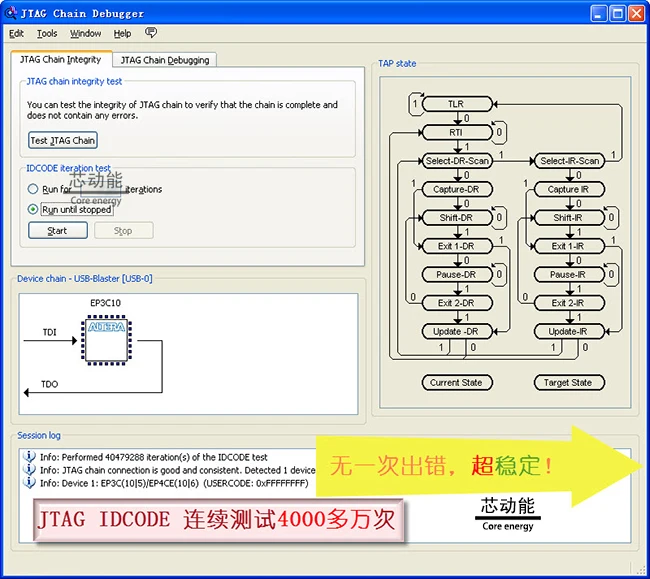Screen dimensions: 650x579
Task: Select the RTI state in TAP diagram
Action: click(457, 133)
